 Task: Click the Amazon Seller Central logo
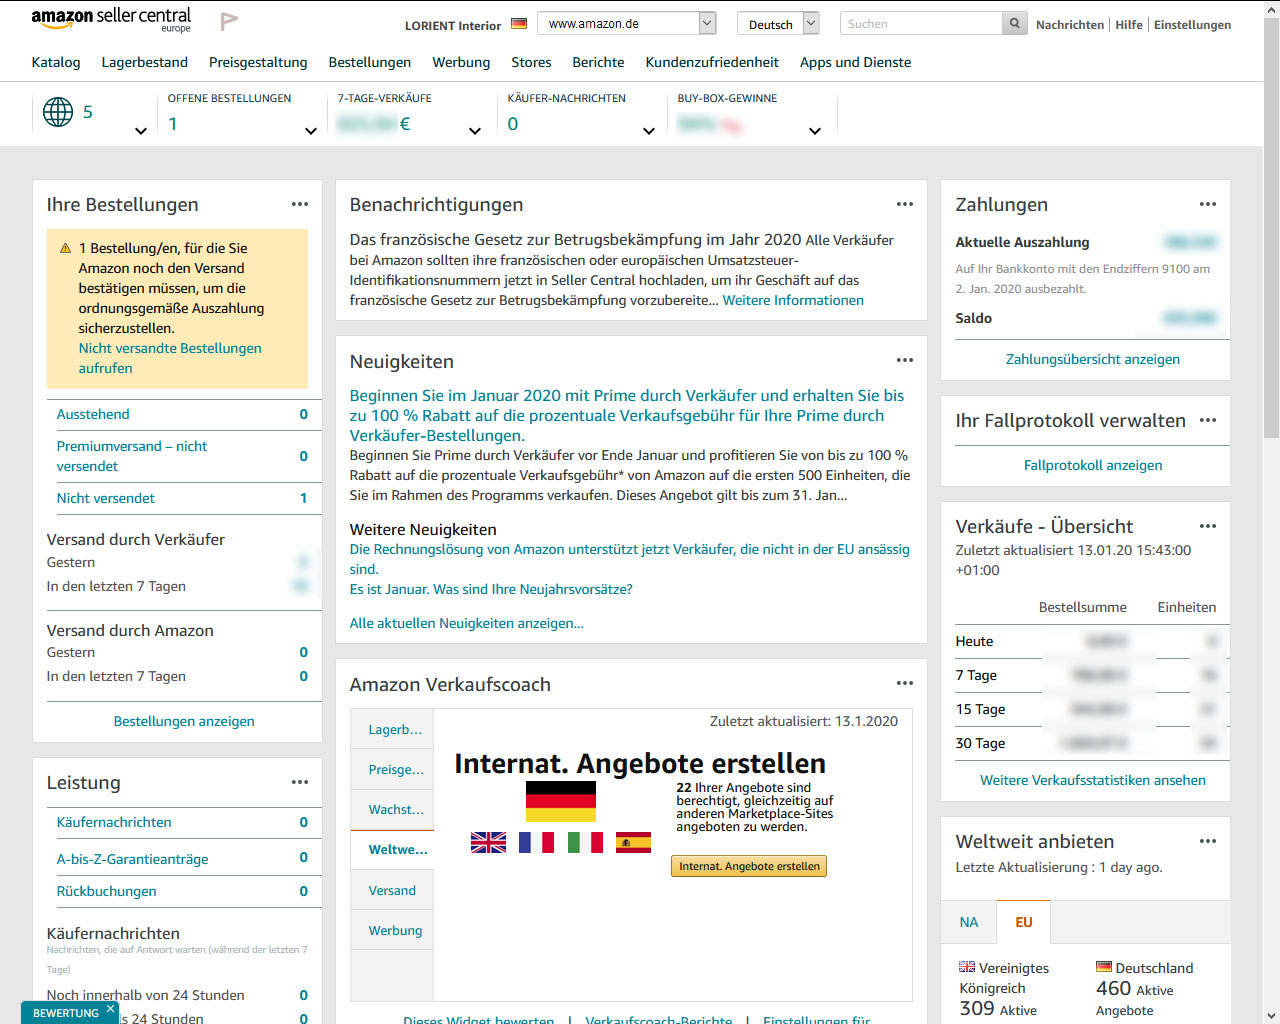(111, 20)
